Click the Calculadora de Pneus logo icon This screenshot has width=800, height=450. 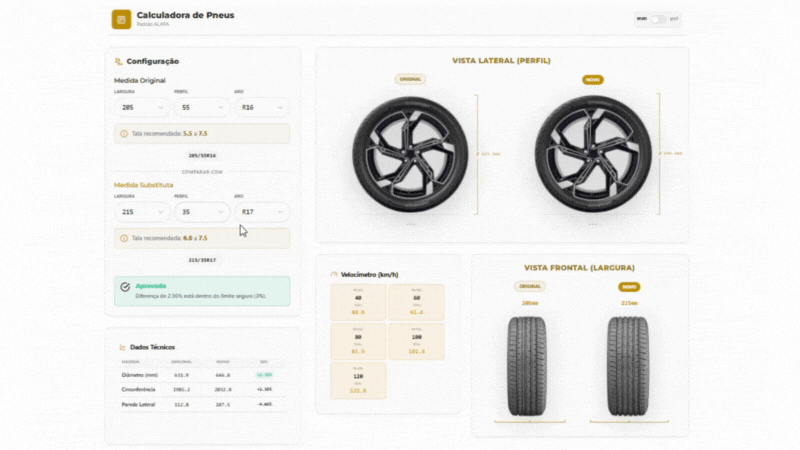click(x=121, y=19)
